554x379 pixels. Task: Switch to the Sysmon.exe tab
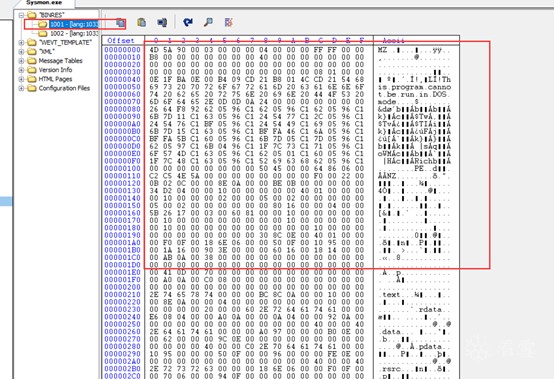44,3
